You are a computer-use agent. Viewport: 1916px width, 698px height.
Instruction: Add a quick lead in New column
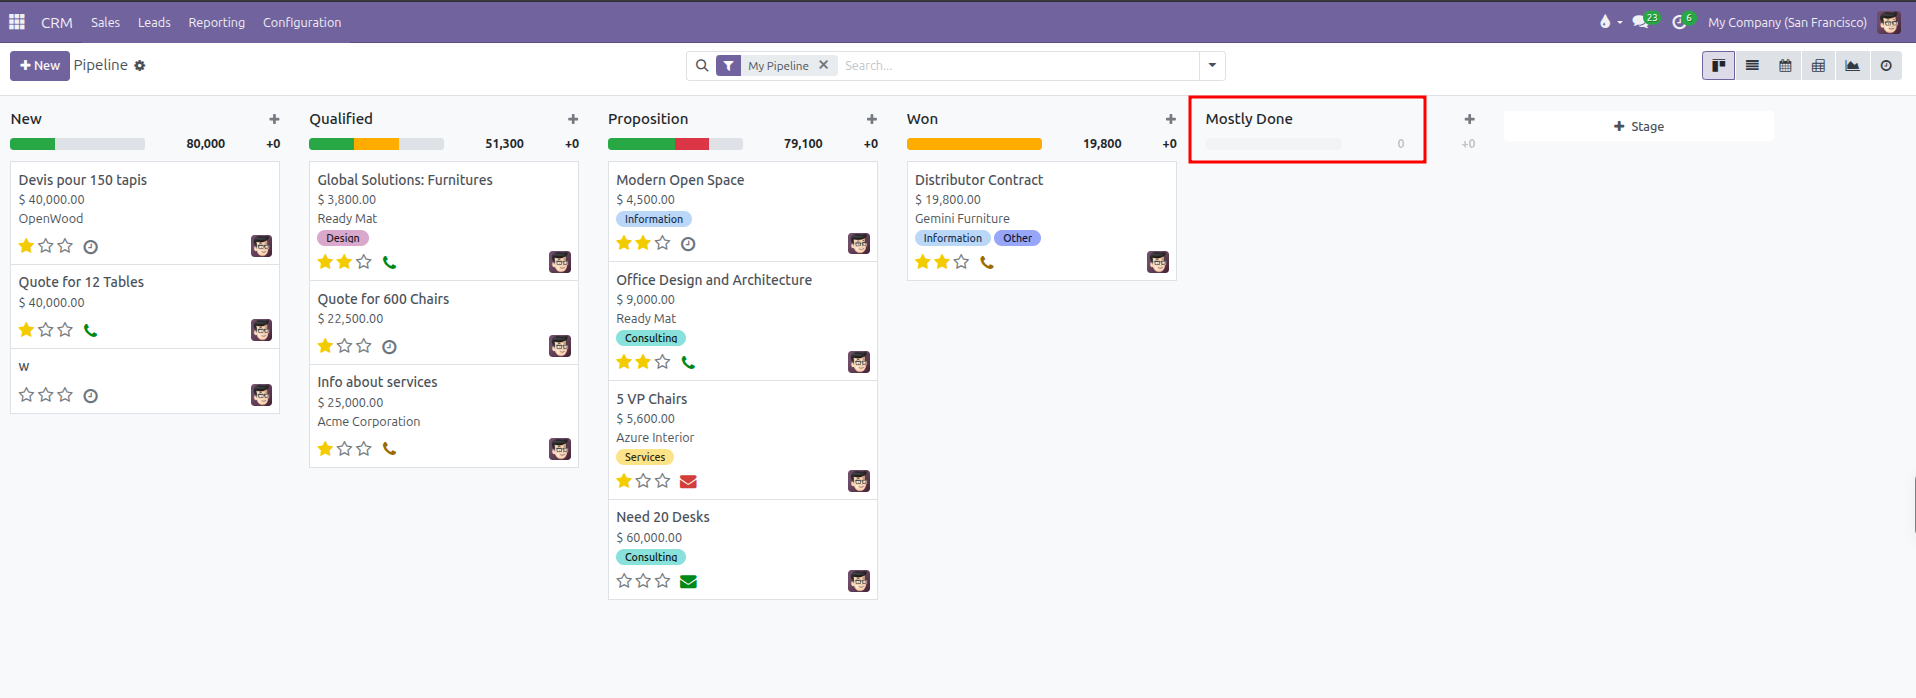274,119
